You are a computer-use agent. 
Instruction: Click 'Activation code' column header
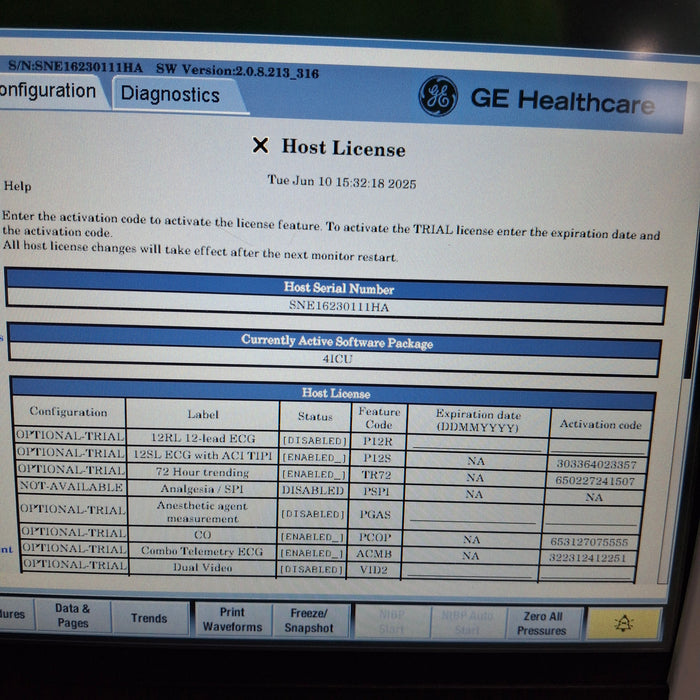pos(601,424)
